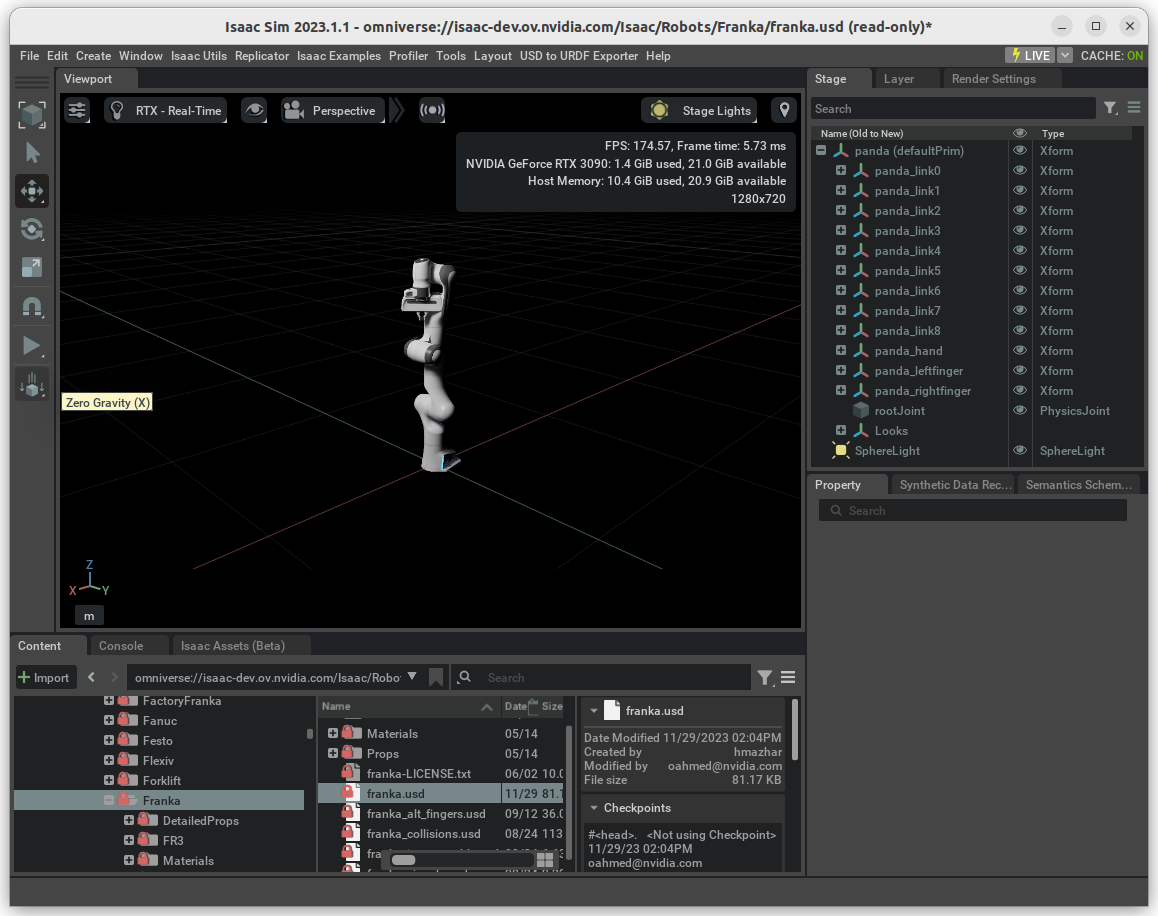Expand the Props folder in file list

(332, 753)
